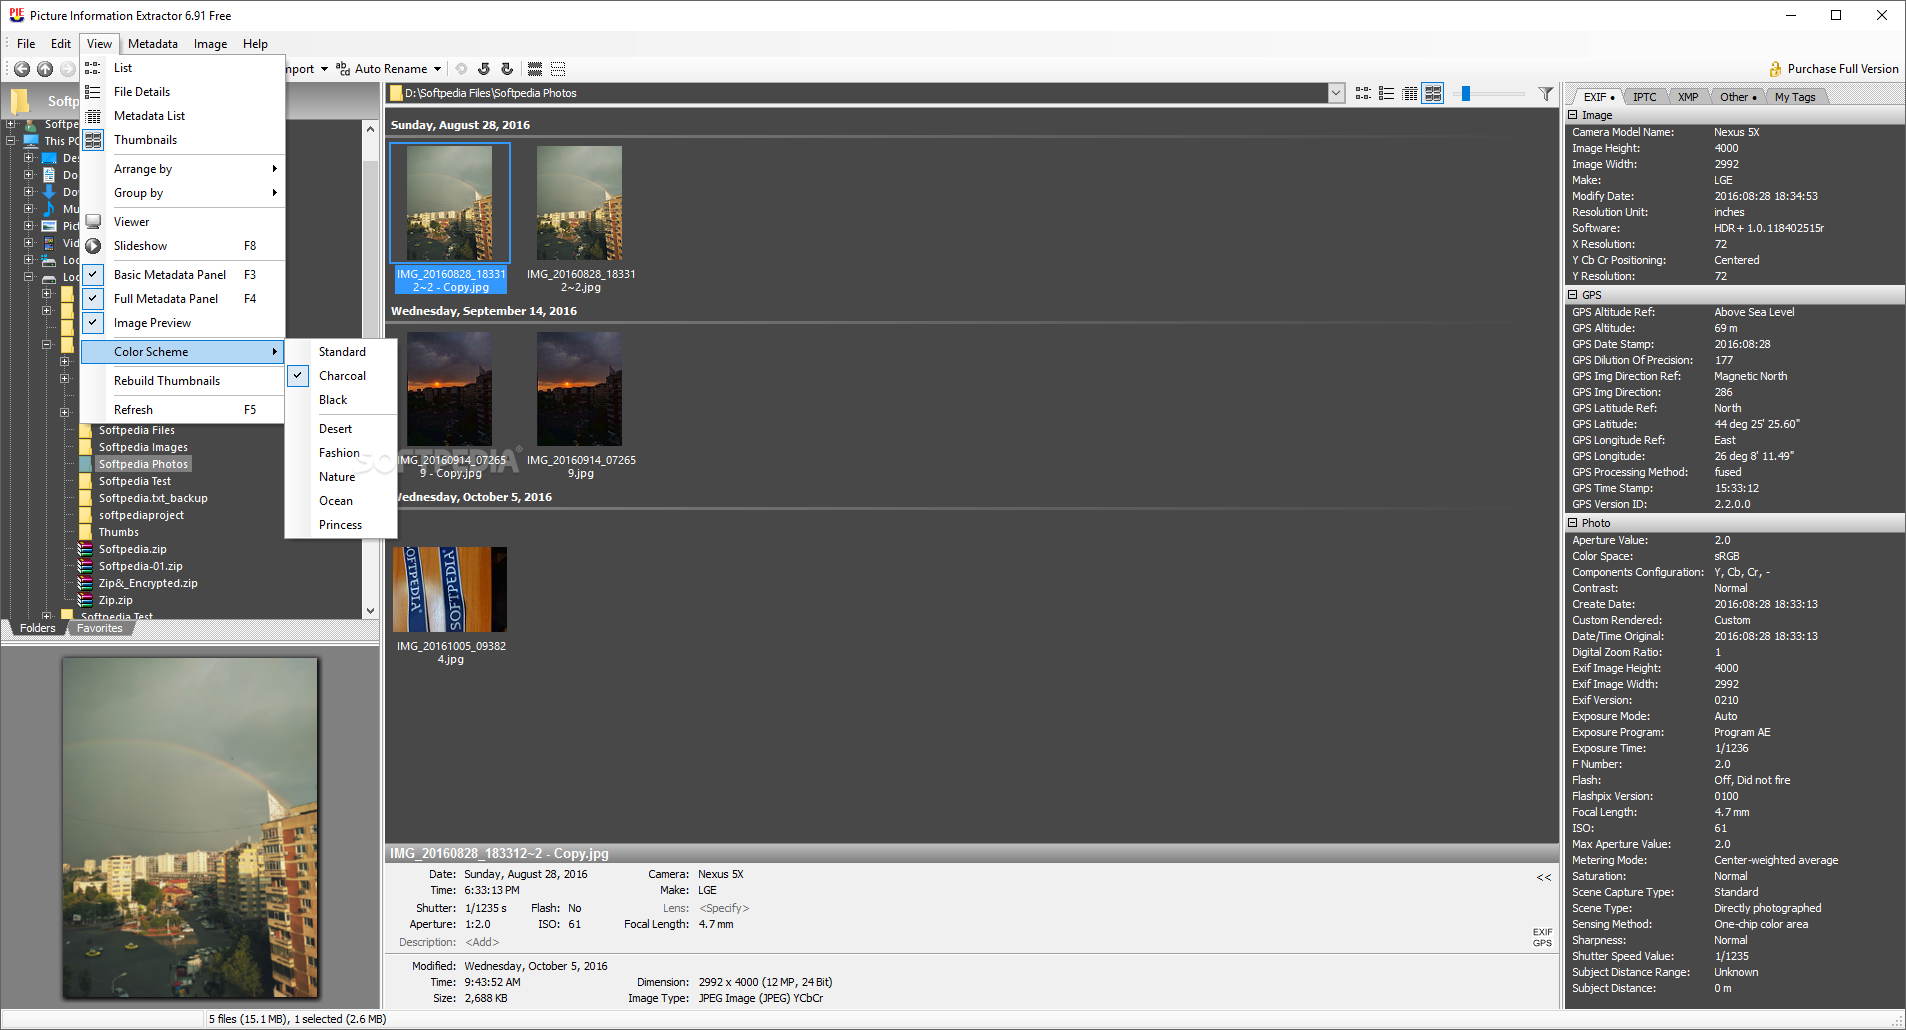Screen dimensions: 1906x1030
Task: Click the Softpedia-01.zip archive icon
Action: point(86,566)
